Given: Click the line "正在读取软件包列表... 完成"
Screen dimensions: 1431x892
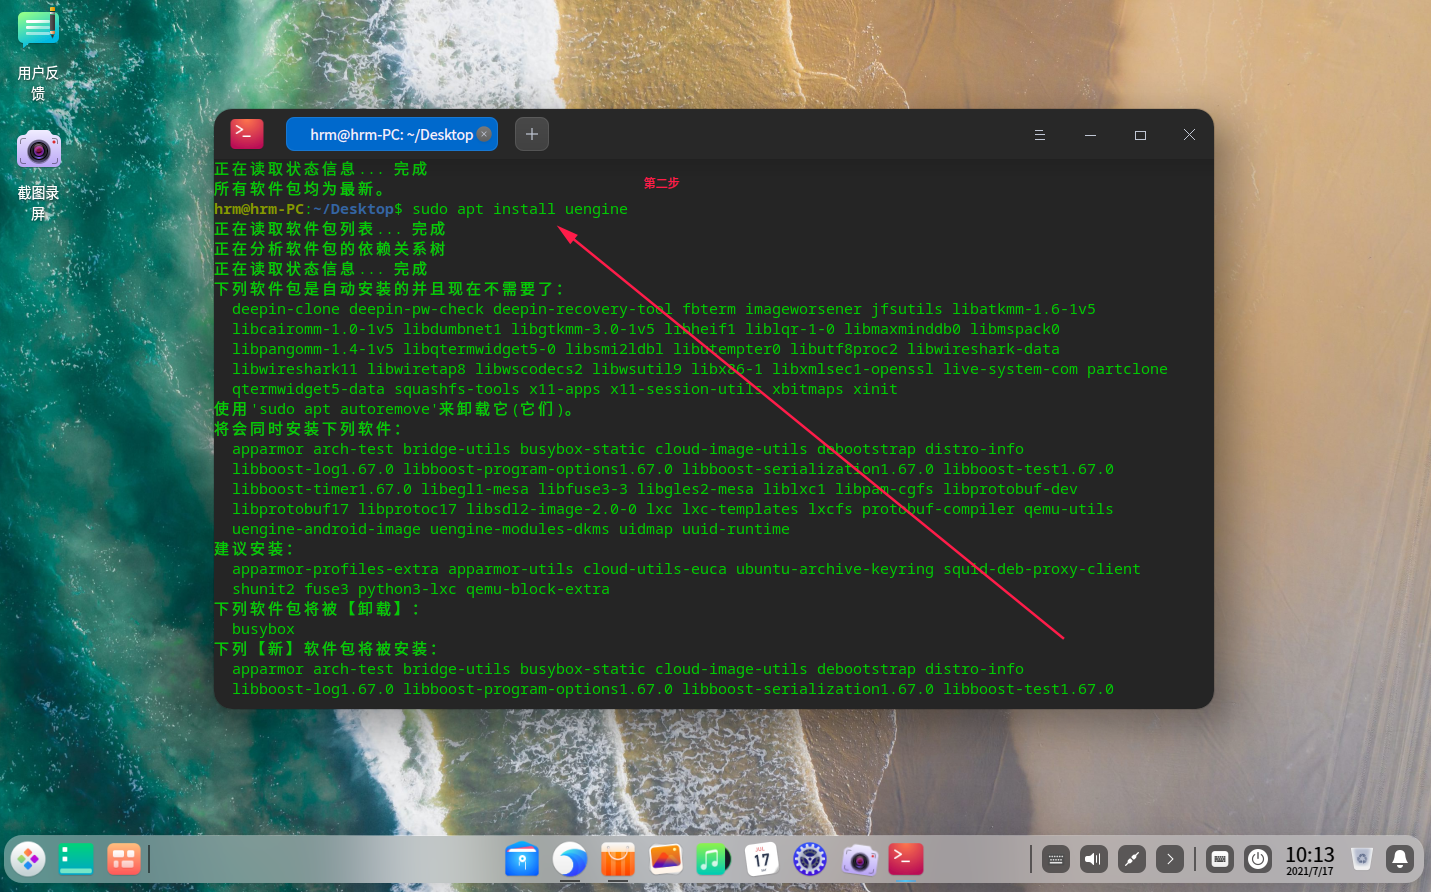Looking at the screenshot, I should point(330,229).
